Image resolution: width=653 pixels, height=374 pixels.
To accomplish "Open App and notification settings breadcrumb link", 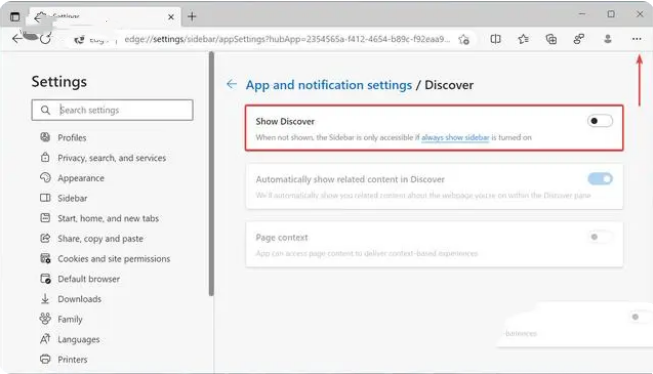I will pos(329,85).
